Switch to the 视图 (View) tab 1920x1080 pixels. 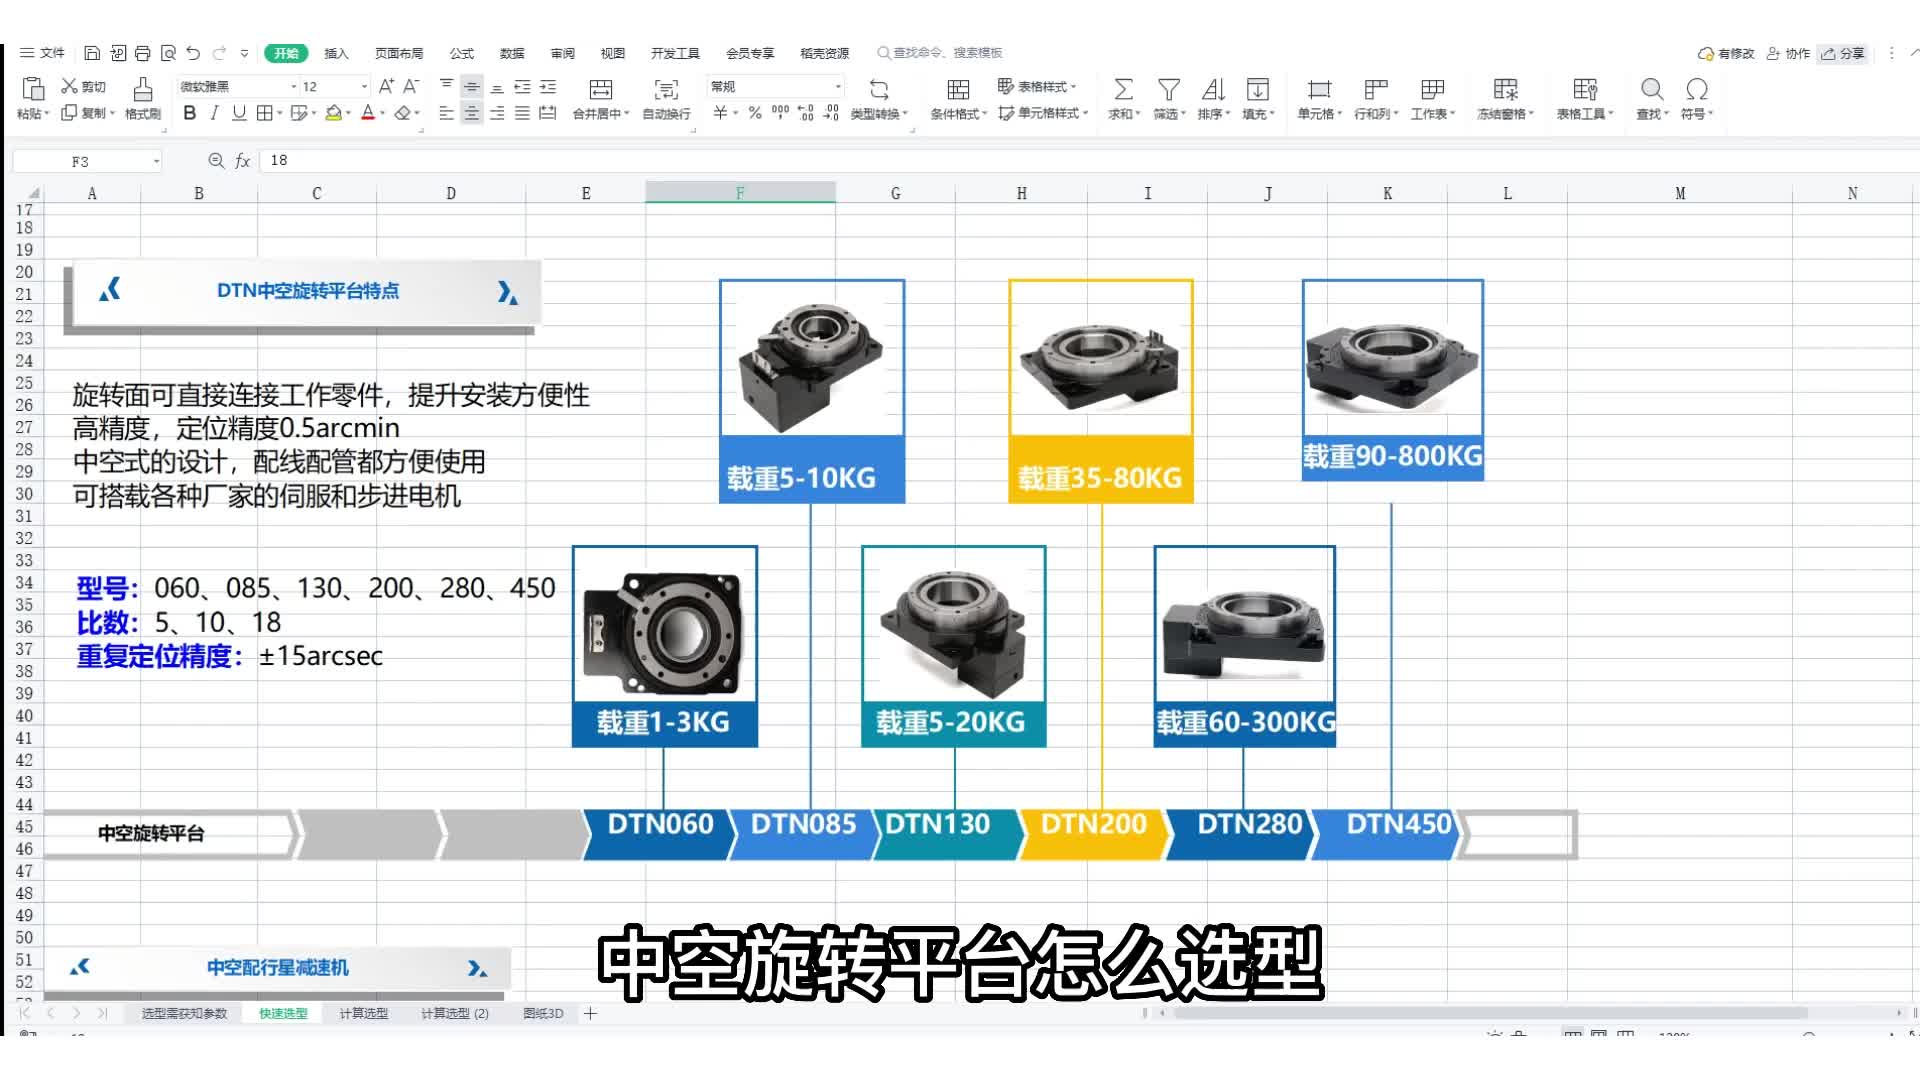612,53
